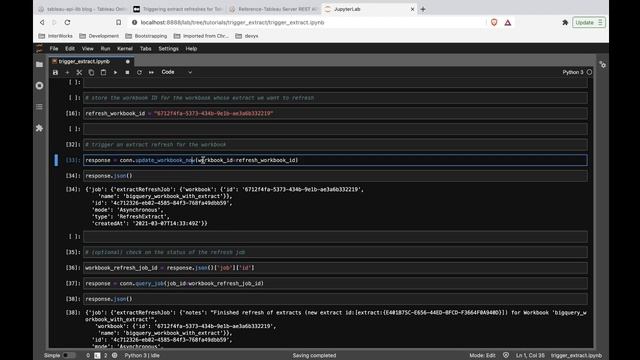
Task: Switch to the Triggering extract refreshes browser tab
Action: coord(179,9)
